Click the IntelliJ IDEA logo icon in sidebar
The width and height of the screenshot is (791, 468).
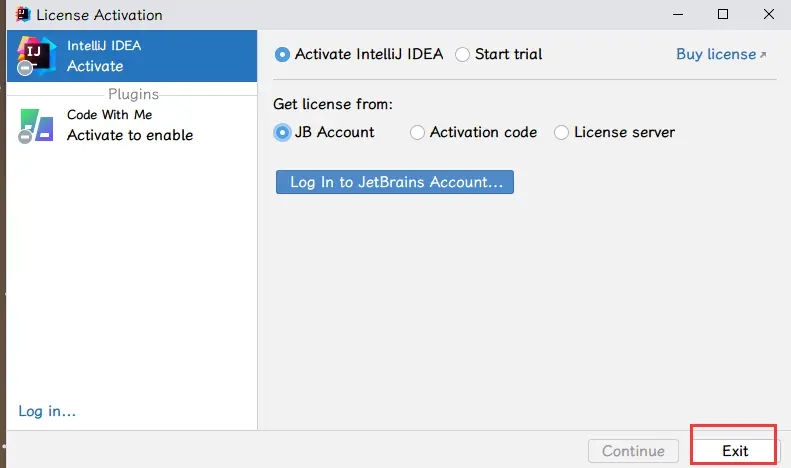point(36,57)
